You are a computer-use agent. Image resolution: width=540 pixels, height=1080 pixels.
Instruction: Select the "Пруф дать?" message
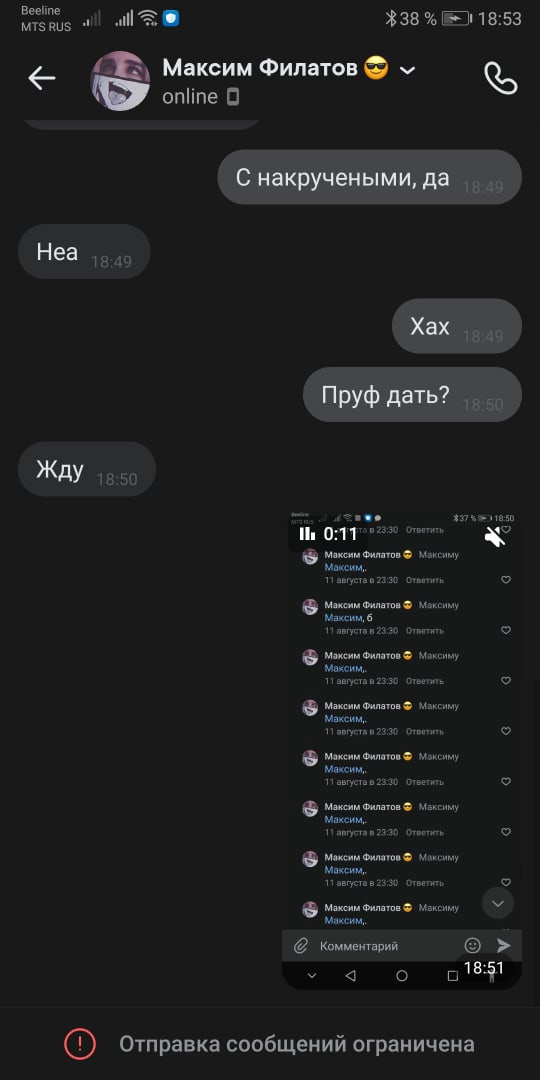(x=413, y=395)
